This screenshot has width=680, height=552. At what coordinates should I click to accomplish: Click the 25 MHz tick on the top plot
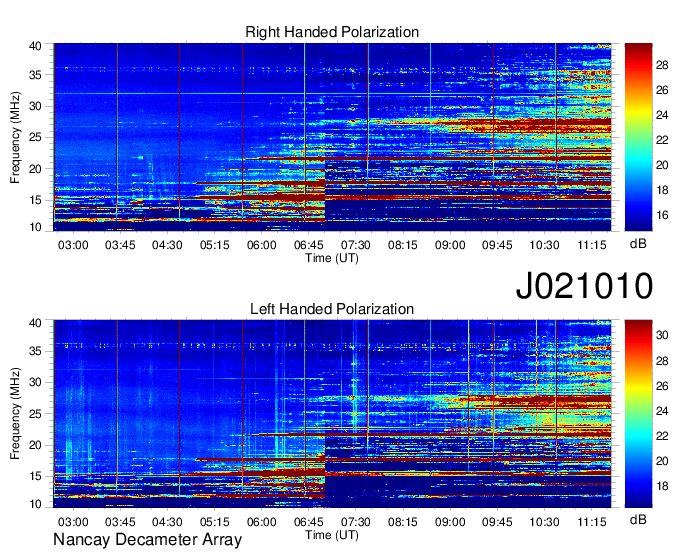[36, 137]
